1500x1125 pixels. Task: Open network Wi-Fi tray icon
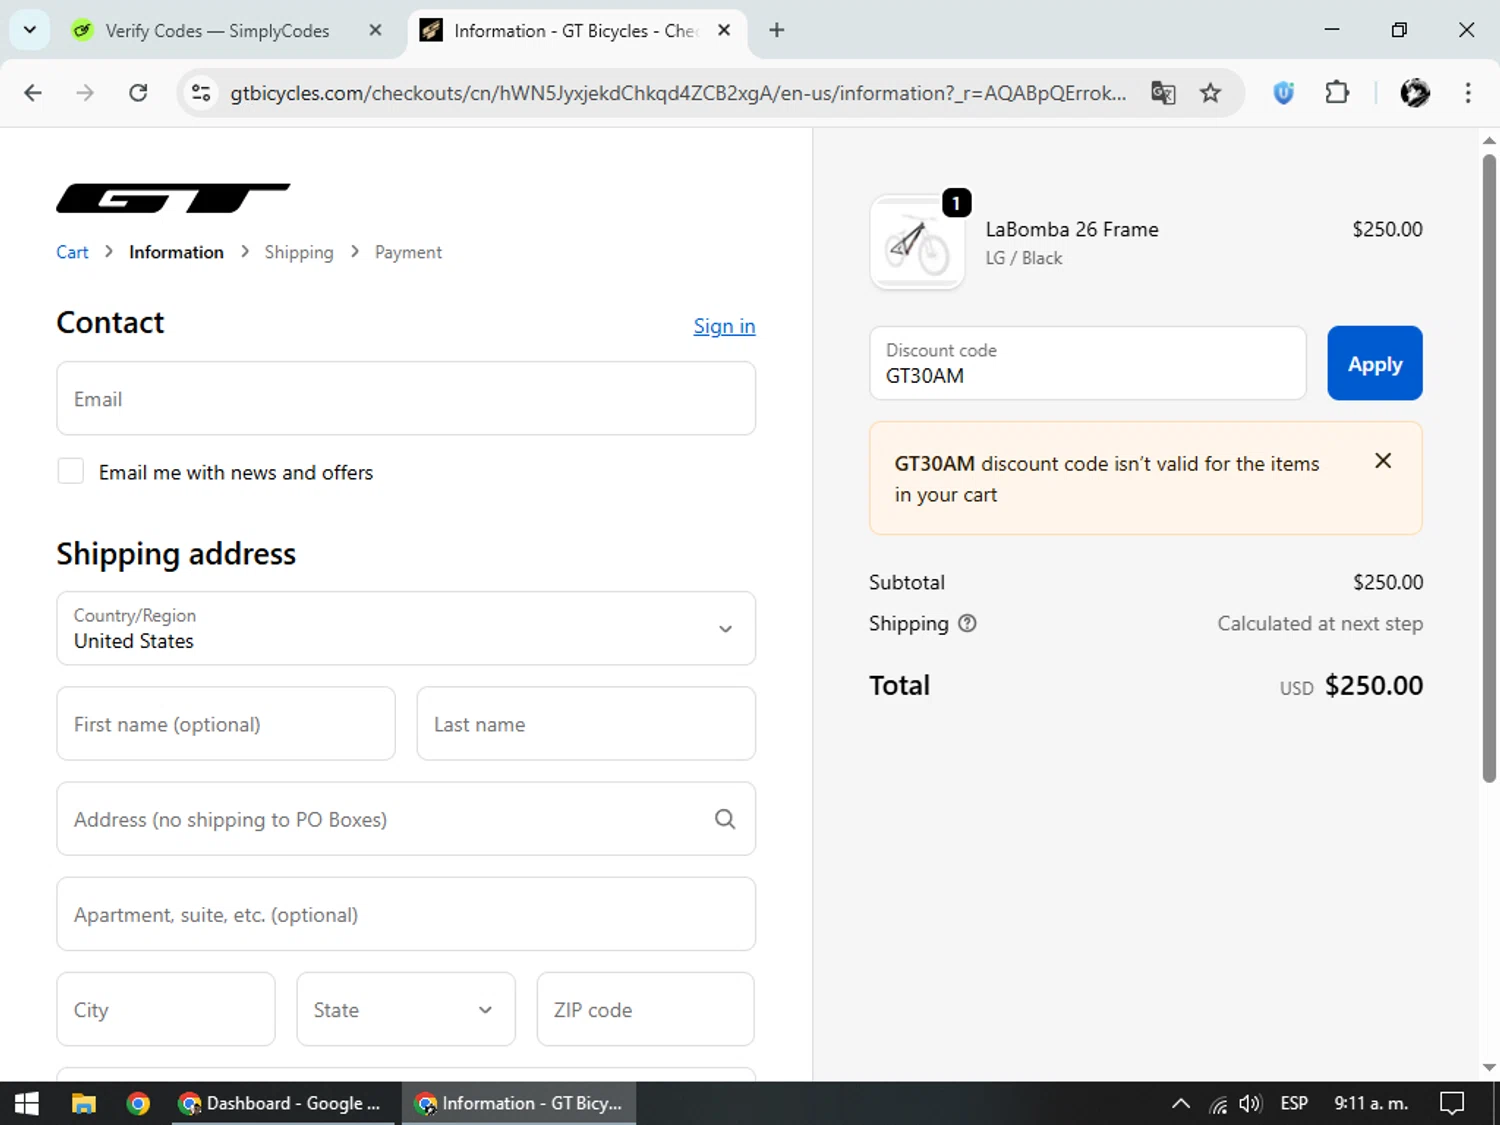[1218, 1104]
